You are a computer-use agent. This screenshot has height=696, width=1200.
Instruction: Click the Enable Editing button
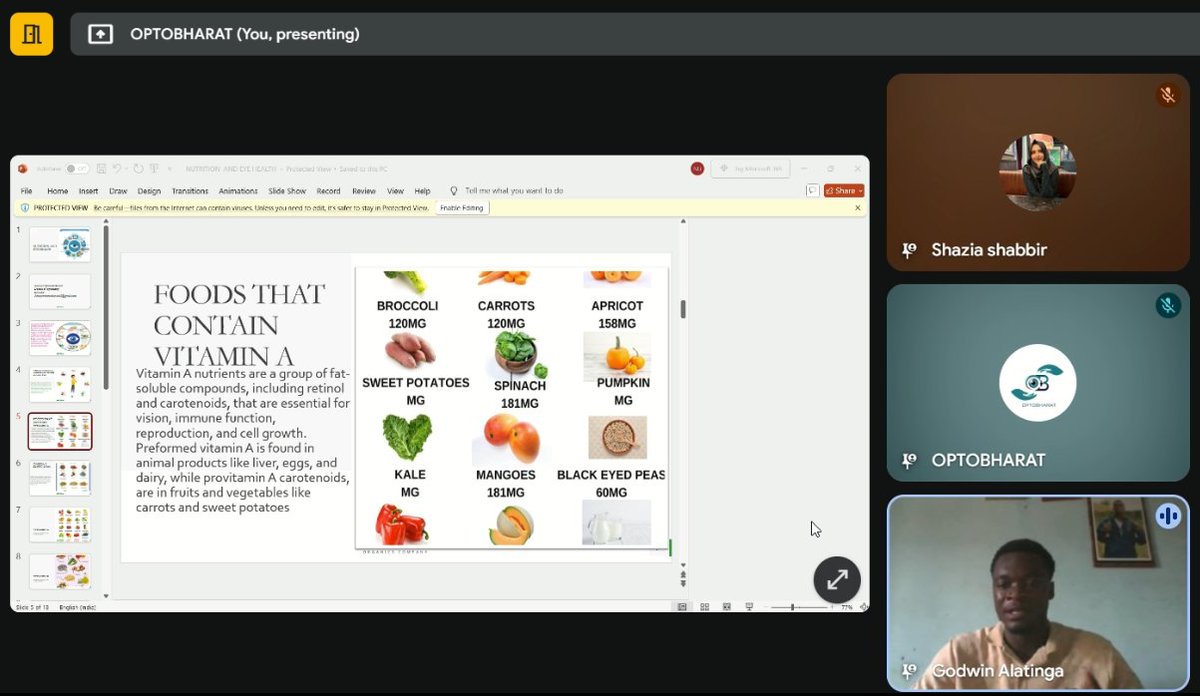pyautogui.click(x=461, y=208)
